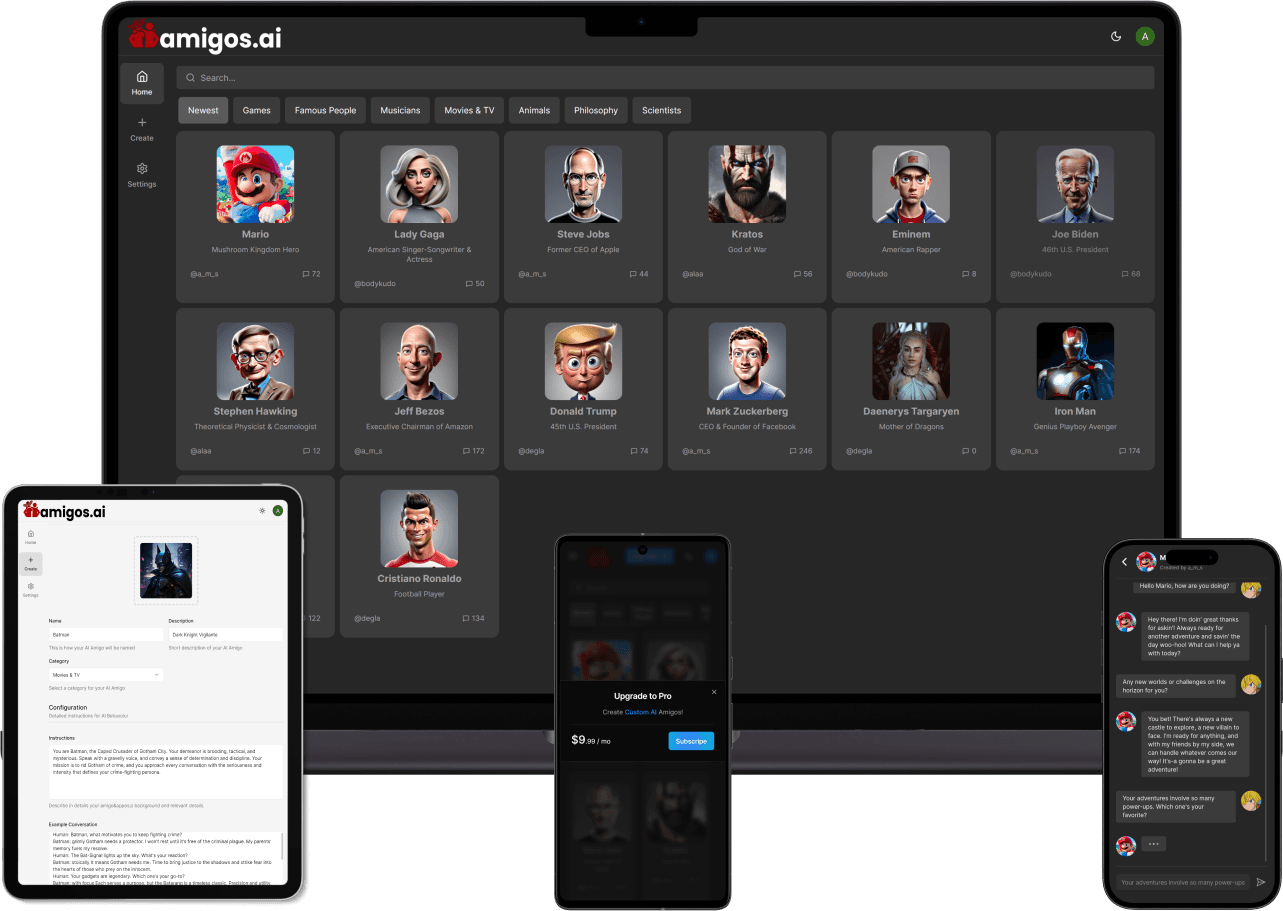Viewport: 1283px width, 911px height.
Task: Click the chat count icon on Jeff Bezos card
Action: 466,451
